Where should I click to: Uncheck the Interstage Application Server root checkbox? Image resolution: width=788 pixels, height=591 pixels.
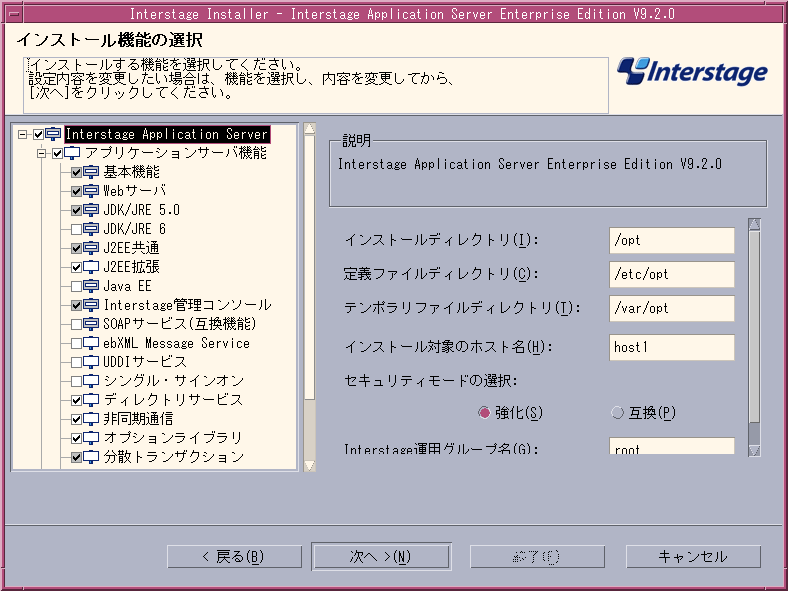click(38, 135)
